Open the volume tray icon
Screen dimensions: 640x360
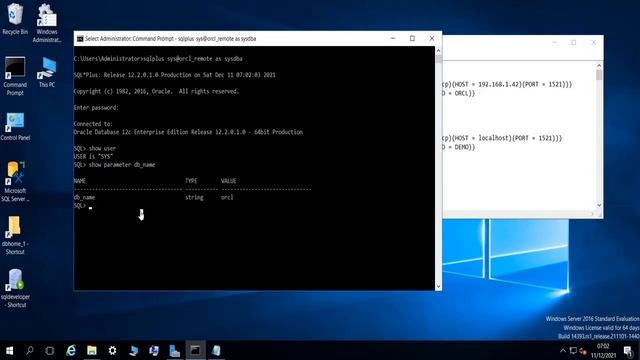tap(583, 351)
